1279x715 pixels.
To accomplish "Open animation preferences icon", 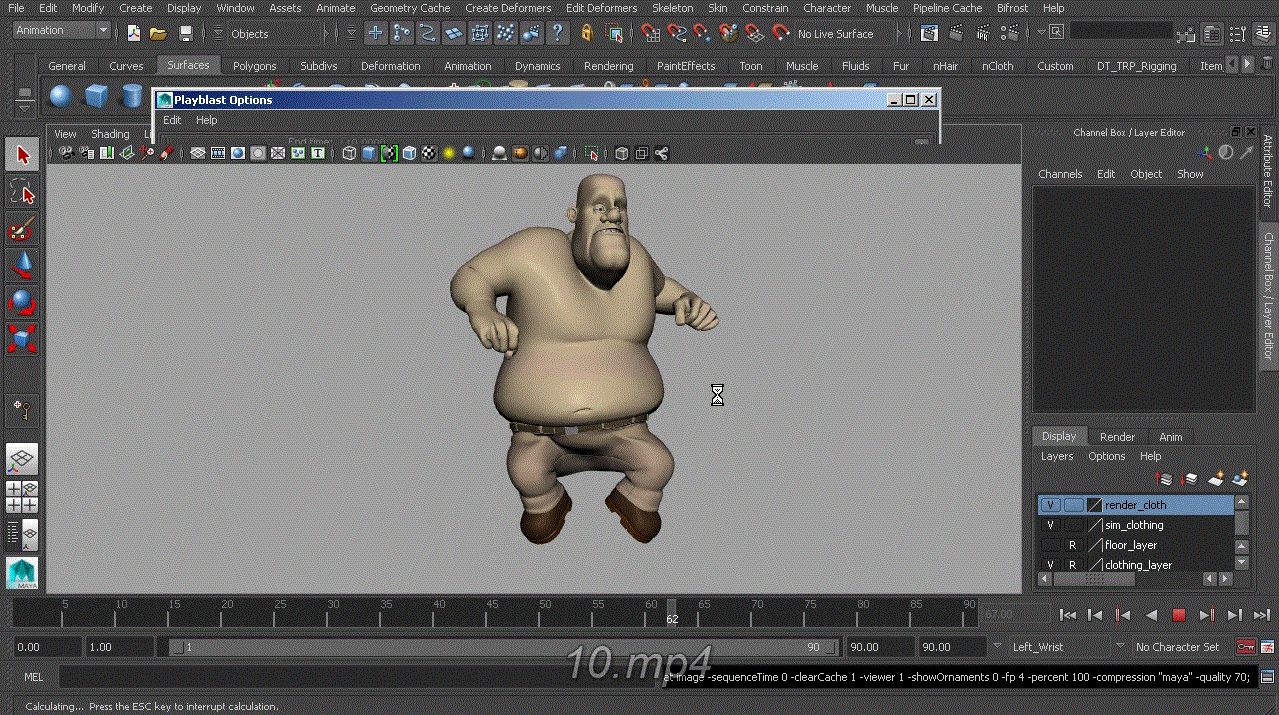I will pyautogui.click(x=1268, y=647).
